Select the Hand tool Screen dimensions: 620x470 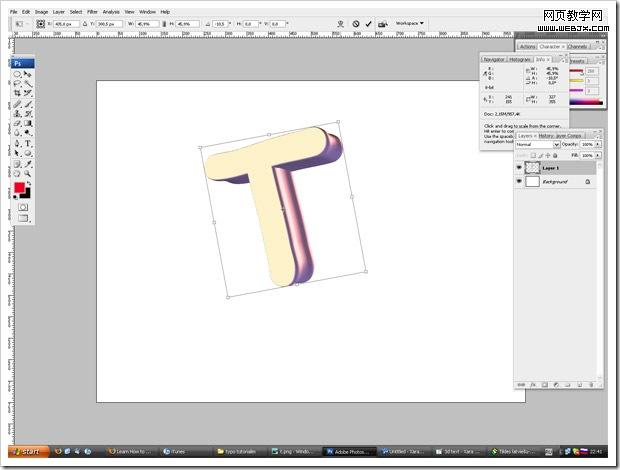(17, 174)
